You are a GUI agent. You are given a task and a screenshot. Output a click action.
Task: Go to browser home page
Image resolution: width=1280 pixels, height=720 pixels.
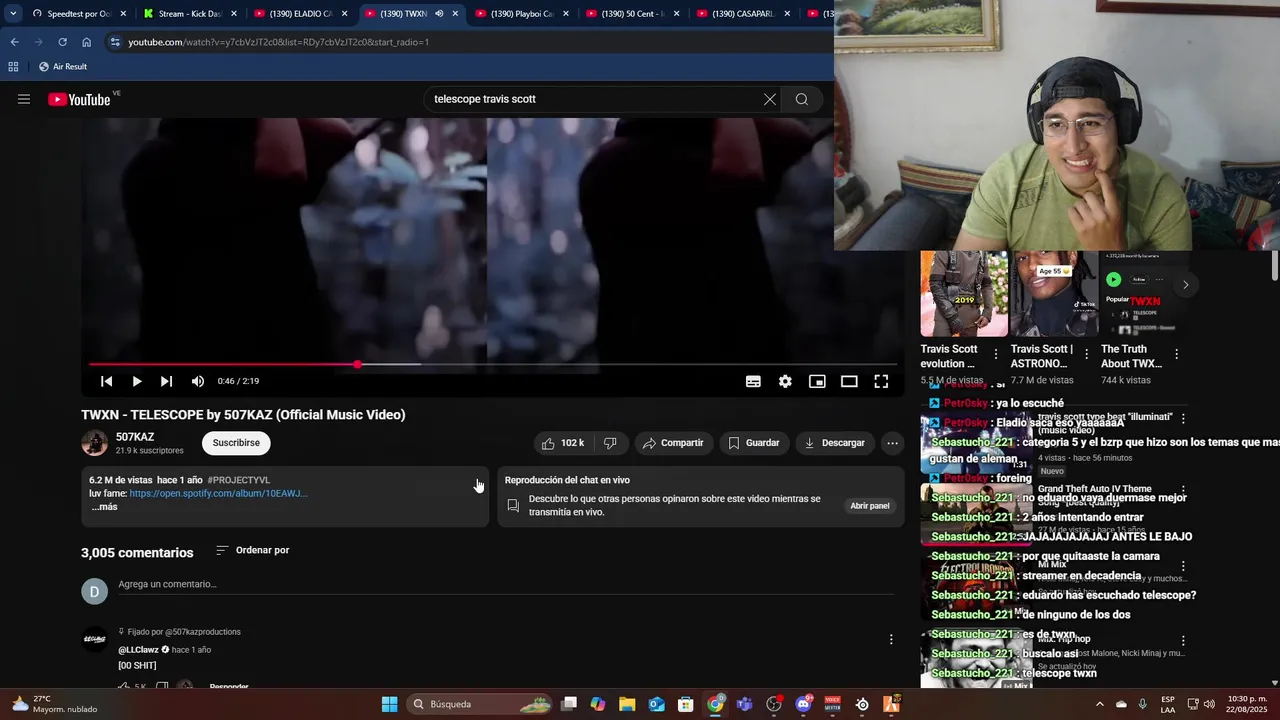86,42
